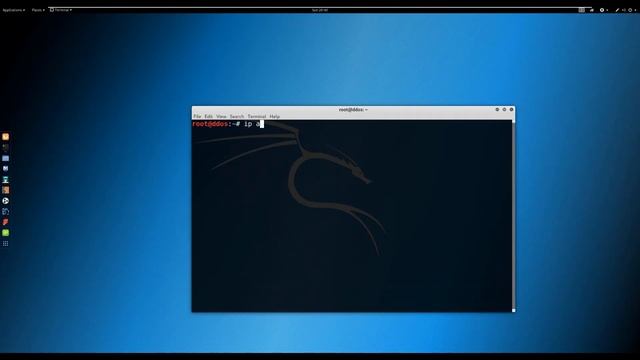Open the Terminal menu in the terminal menu bar

[257, 116]
